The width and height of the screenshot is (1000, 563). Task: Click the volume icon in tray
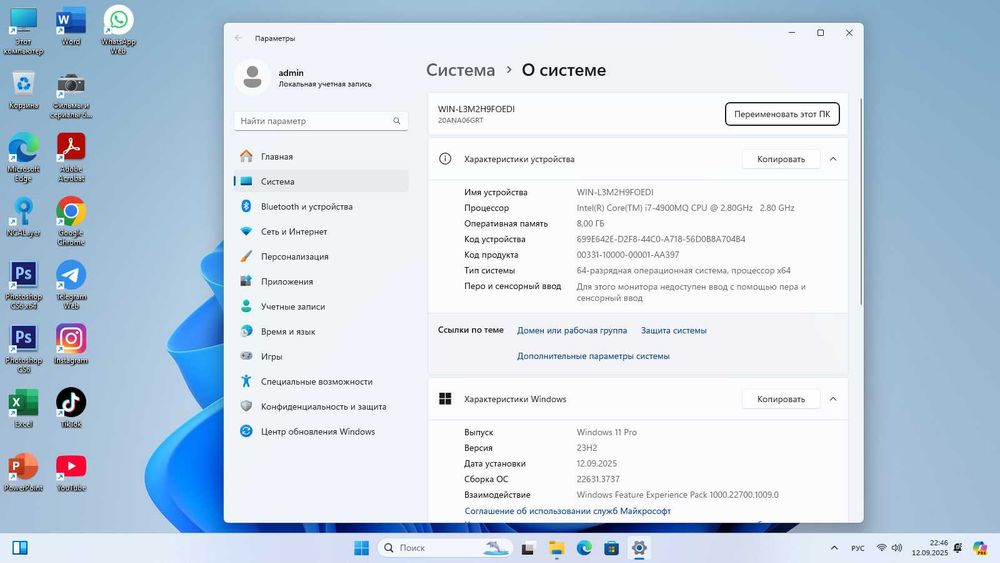897,548
